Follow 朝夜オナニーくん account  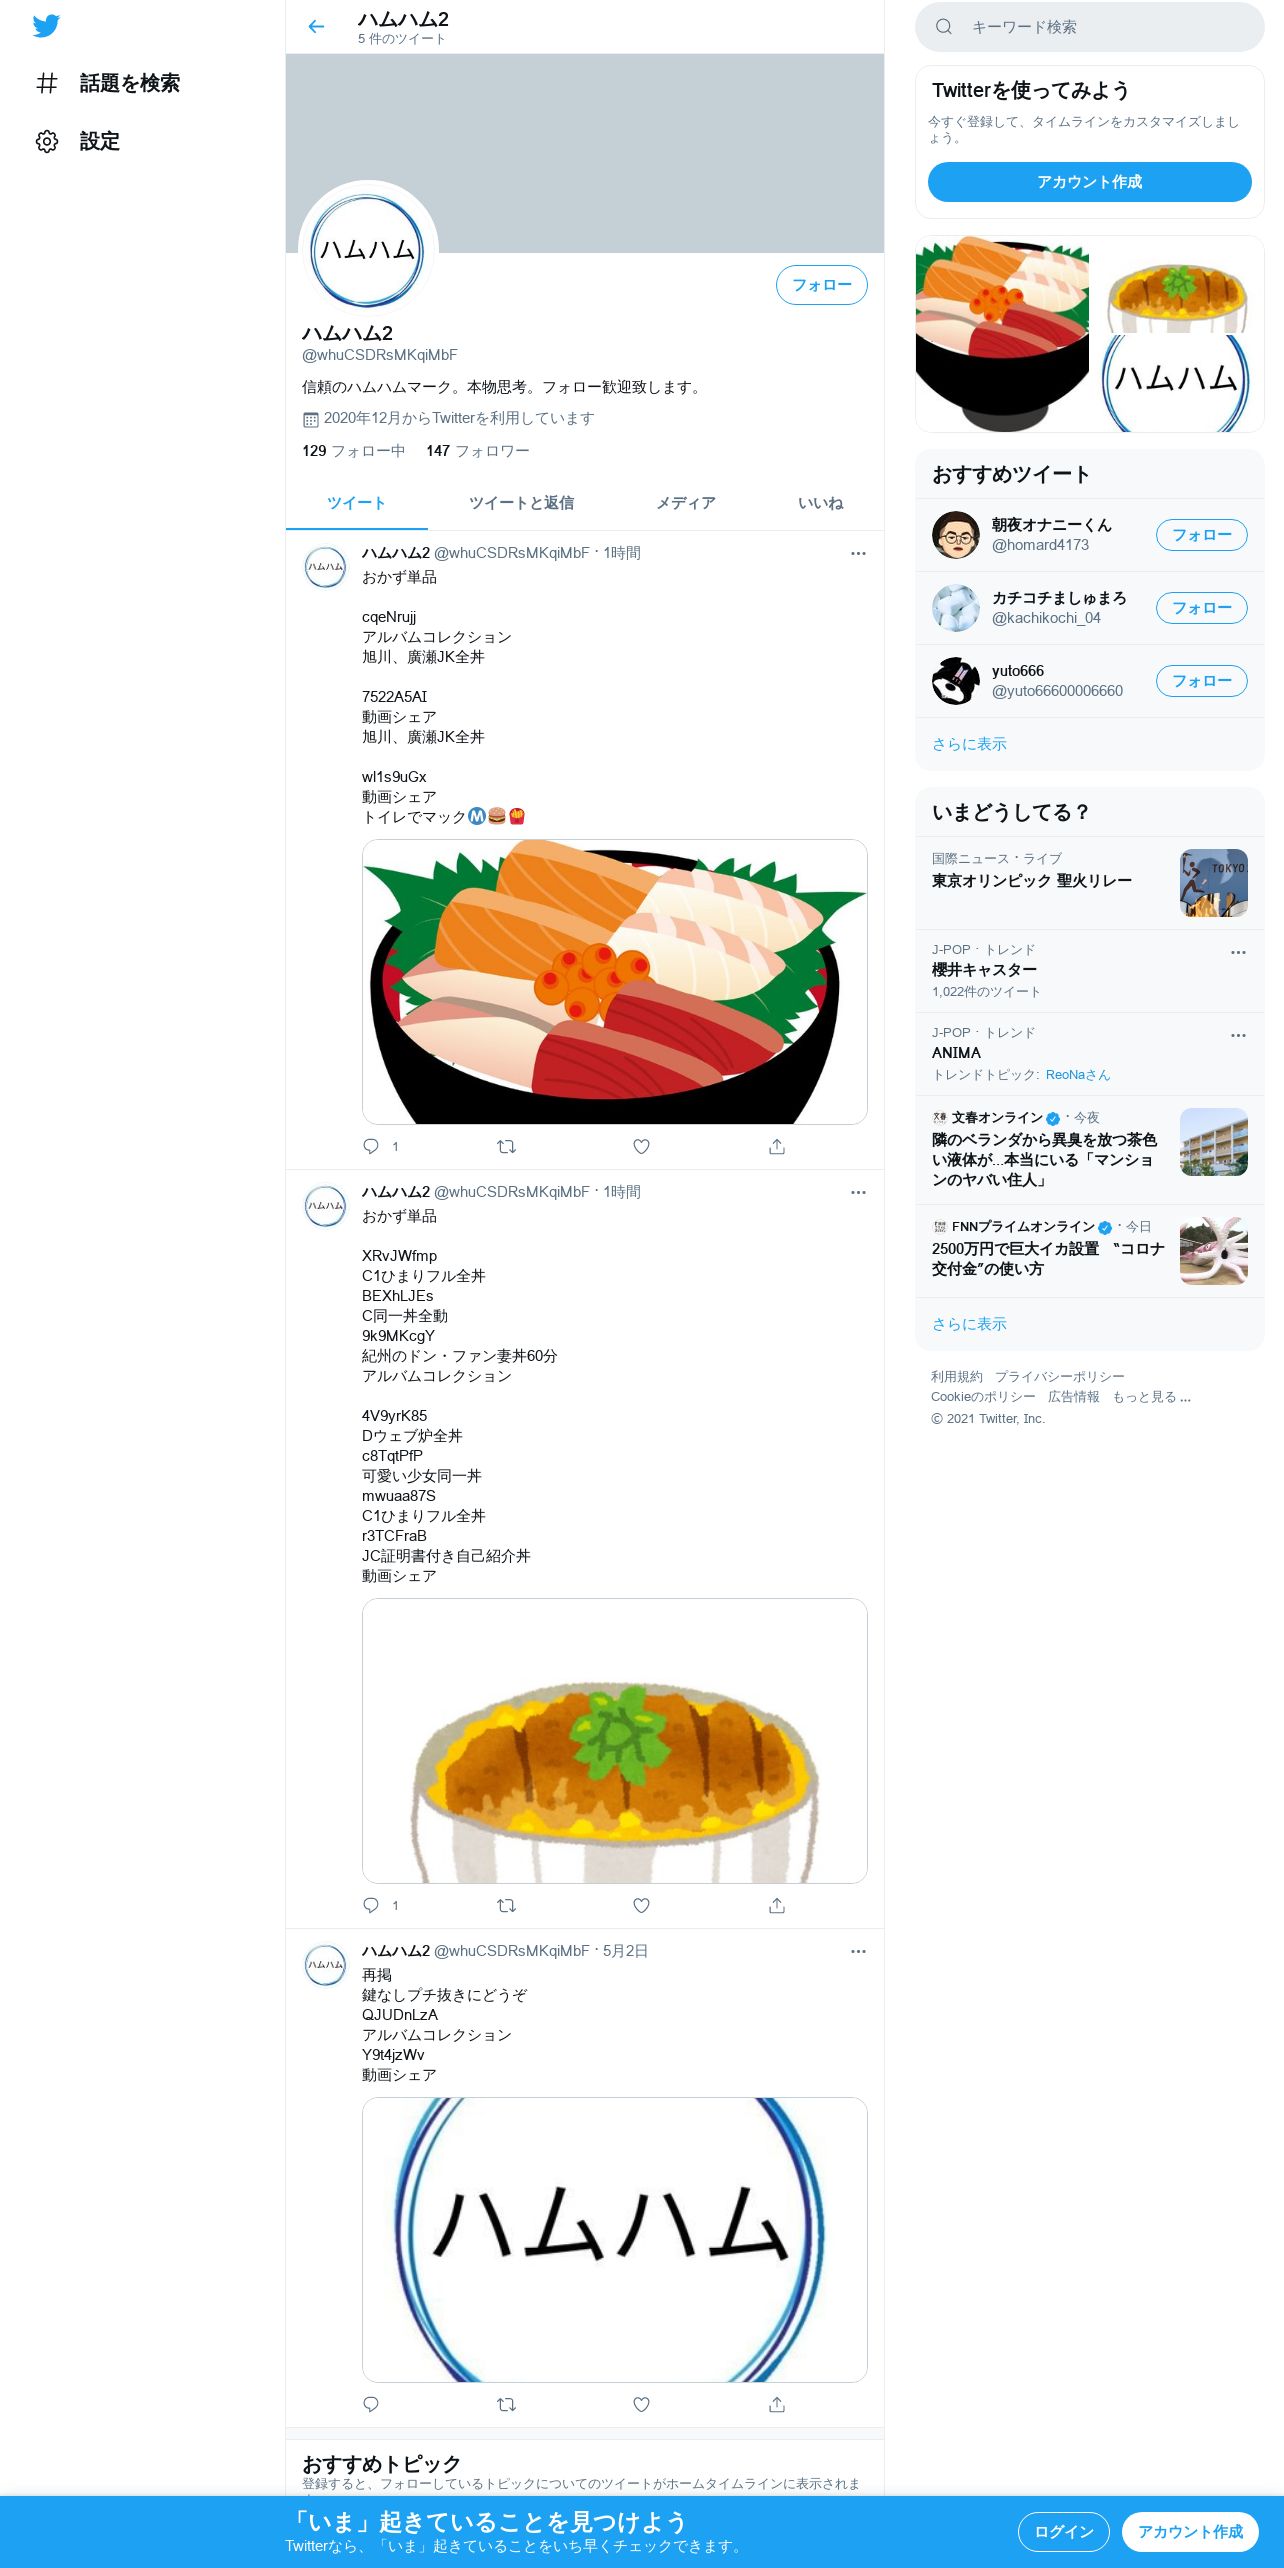coord(1202,535)
